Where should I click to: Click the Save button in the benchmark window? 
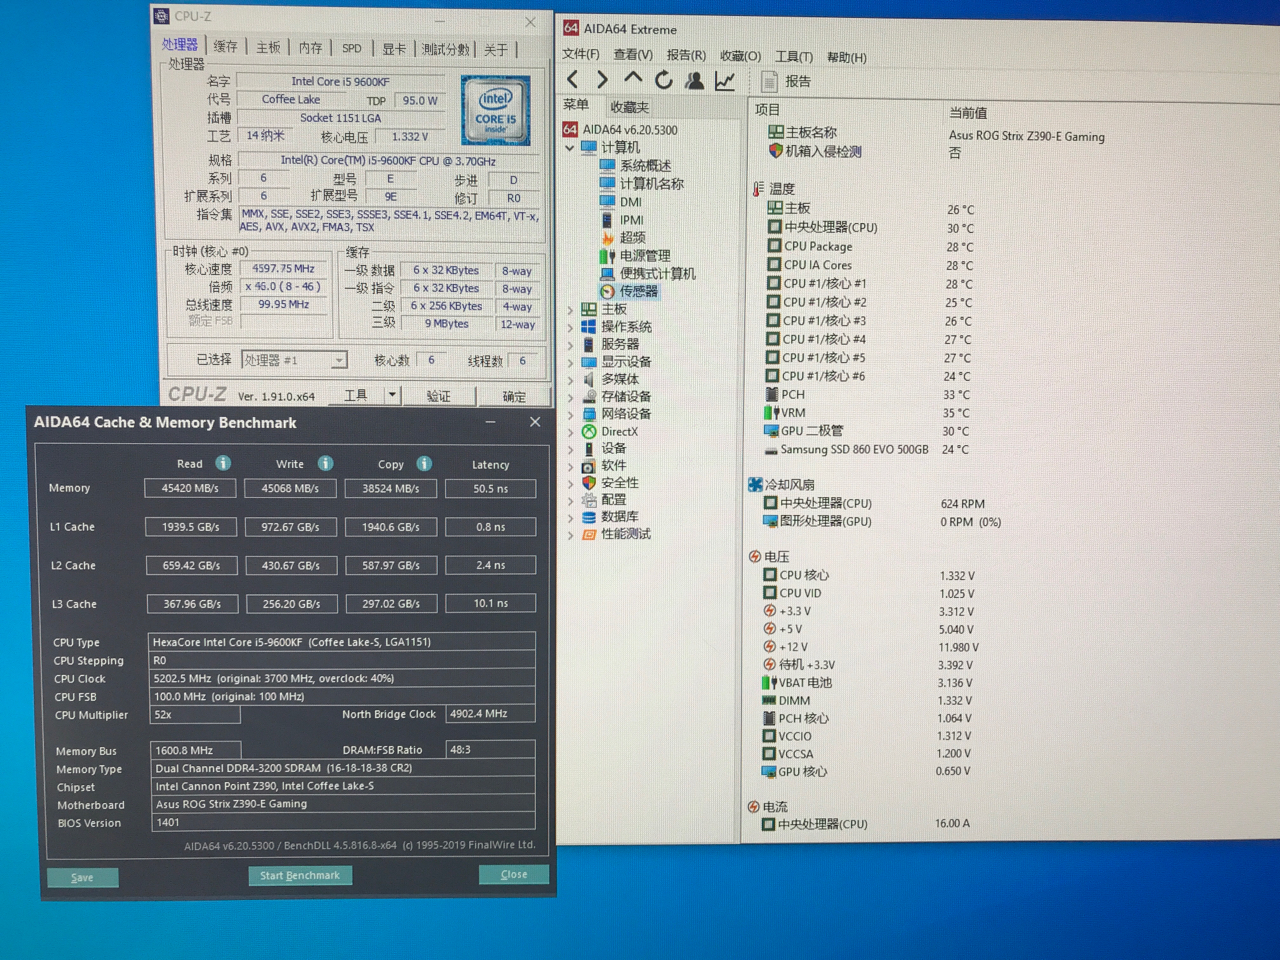coord(83,876)
